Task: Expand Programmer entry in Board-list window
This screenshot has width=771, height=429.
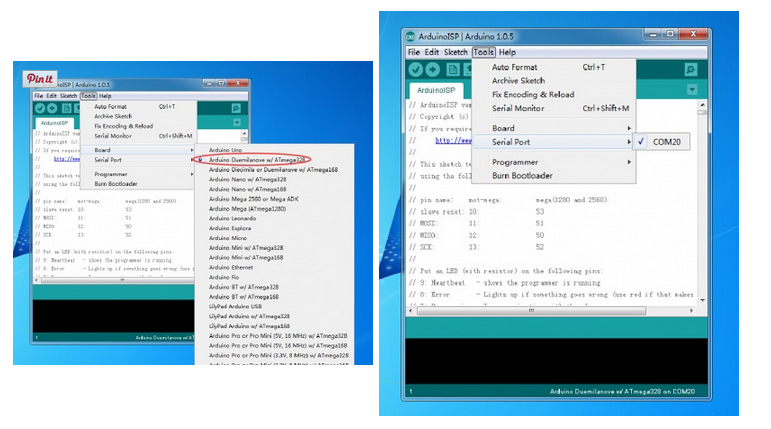Action: pos(138,174)
